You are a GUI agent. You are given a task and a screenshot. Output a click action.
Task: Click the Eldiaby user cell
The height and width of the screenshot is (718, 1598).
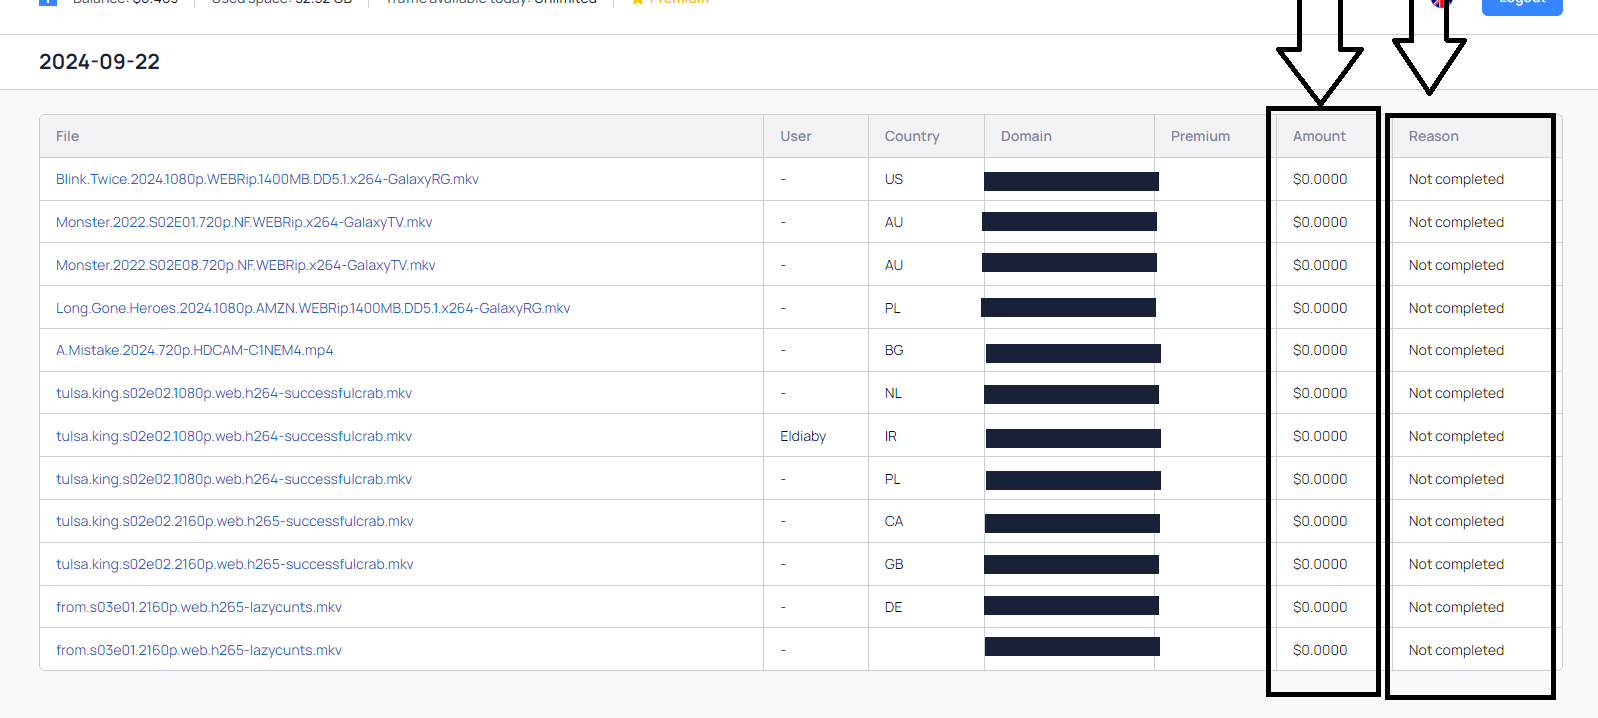pyautogui.click(x=803, y=436)
